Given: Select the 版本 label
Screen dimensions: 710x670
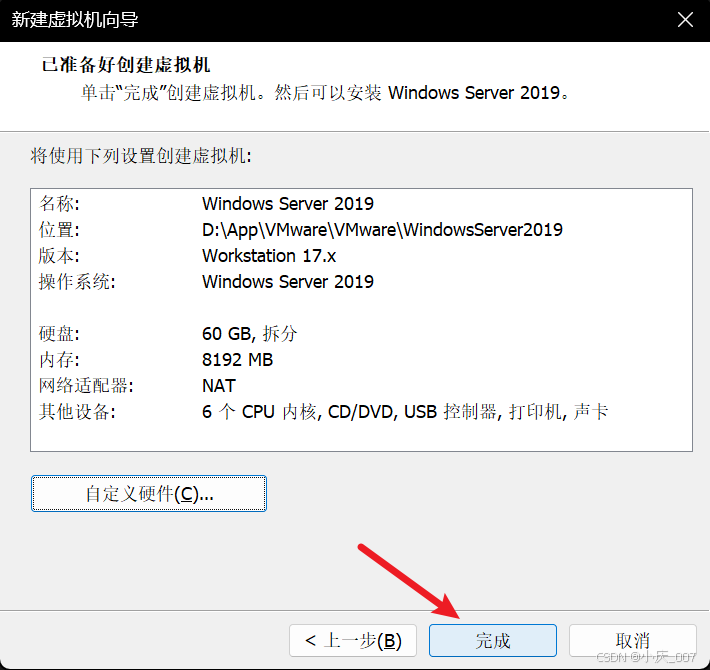Looking at the screenshot, I should (59, 256).
